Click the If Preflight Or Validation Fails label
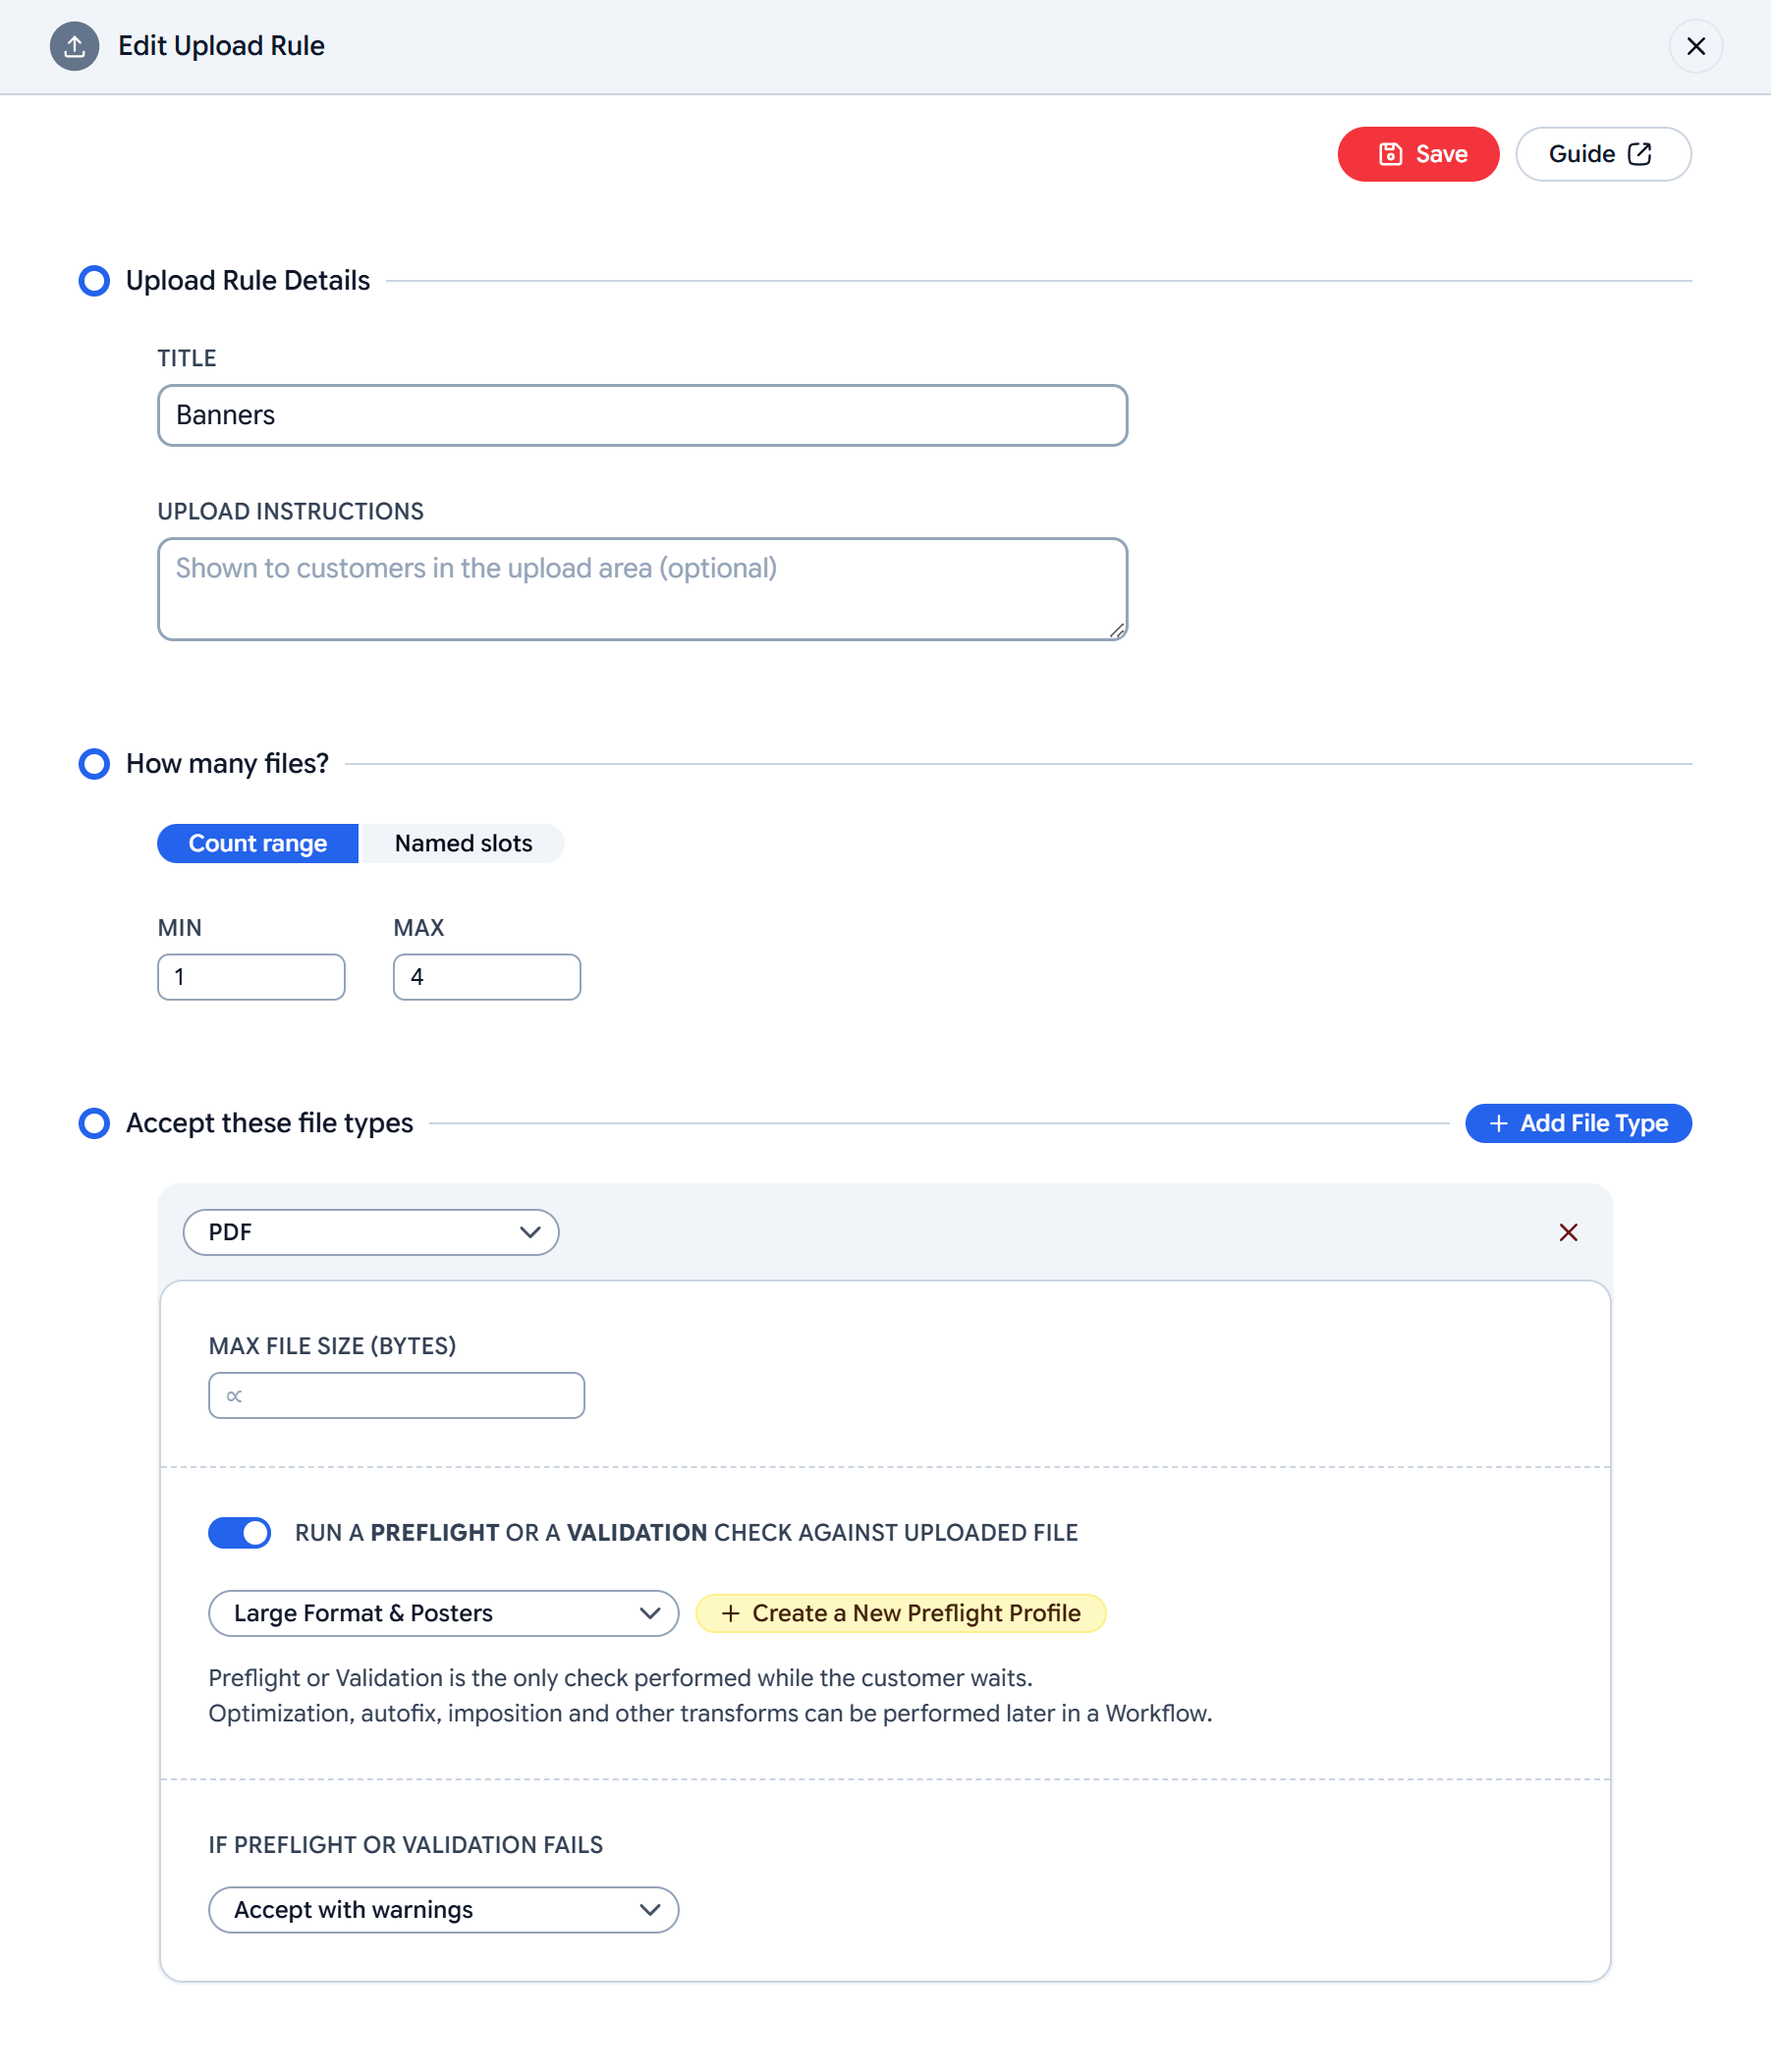Screen dimensions: 1772x2072 pyautogui.click(x=406, y=1845)
